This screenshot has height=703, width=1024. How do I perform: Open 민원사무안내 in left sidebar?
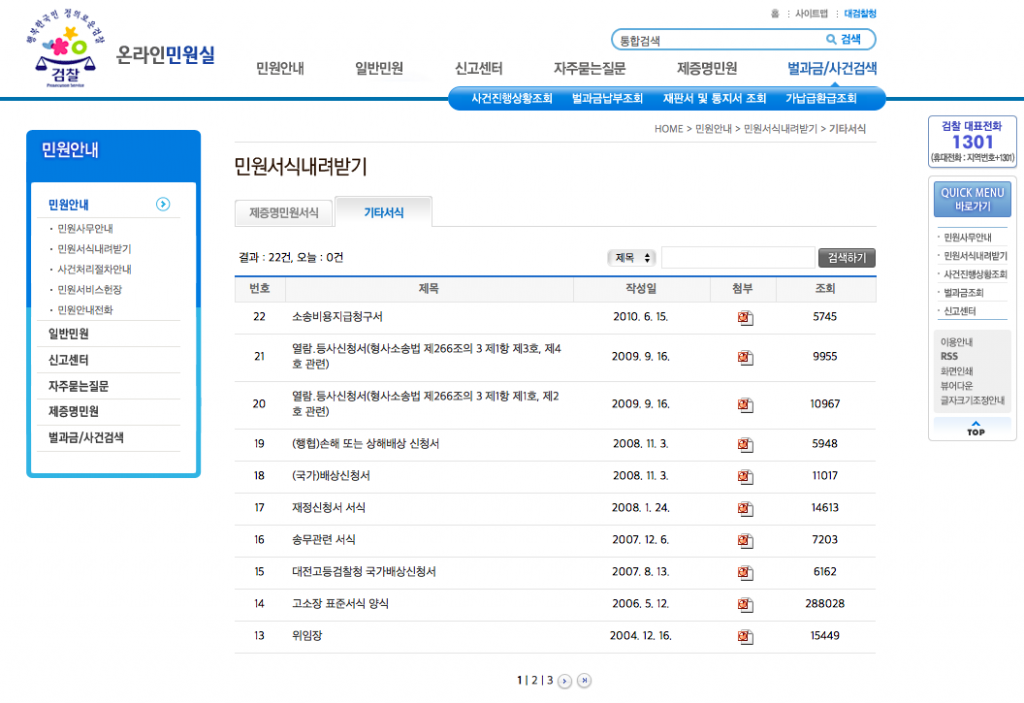point(85,228)
